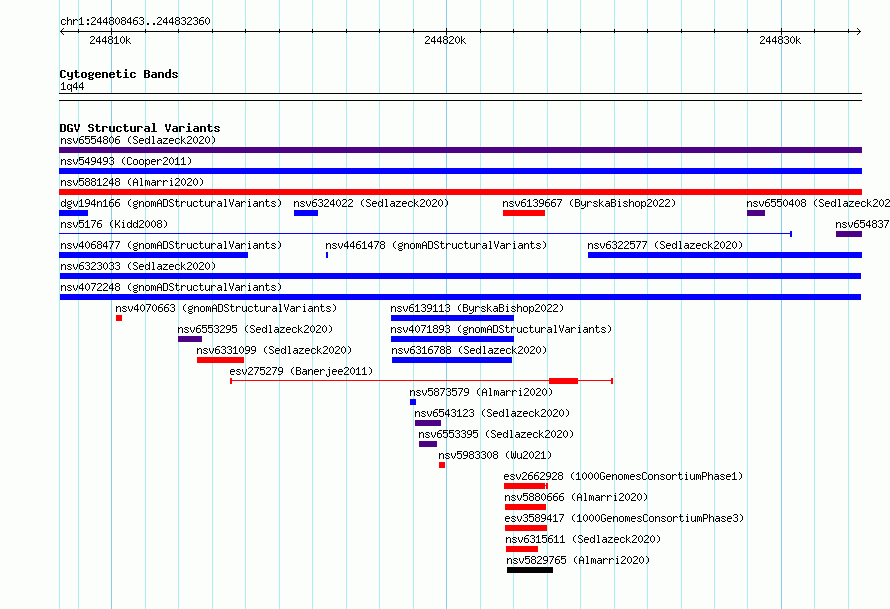Click the blue nsv6322577 variant bar

point(725,255)
